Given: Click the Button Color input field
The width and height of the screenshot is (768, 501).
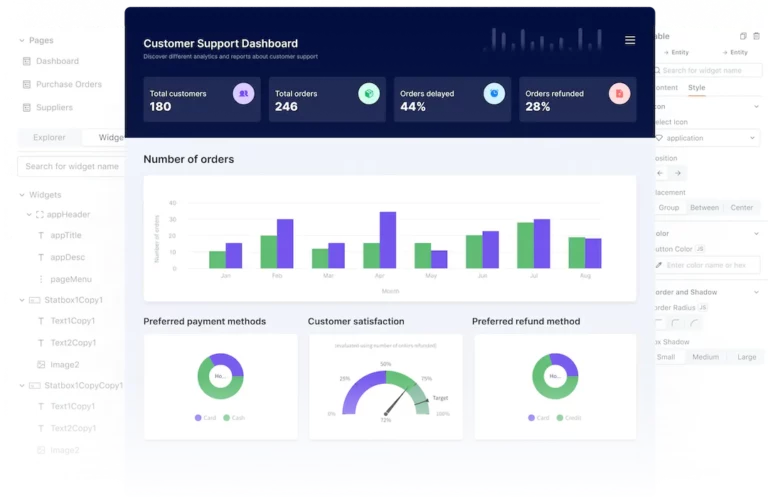Looking at the screenshot, I should pyautogui.click(x=710, y=265).
